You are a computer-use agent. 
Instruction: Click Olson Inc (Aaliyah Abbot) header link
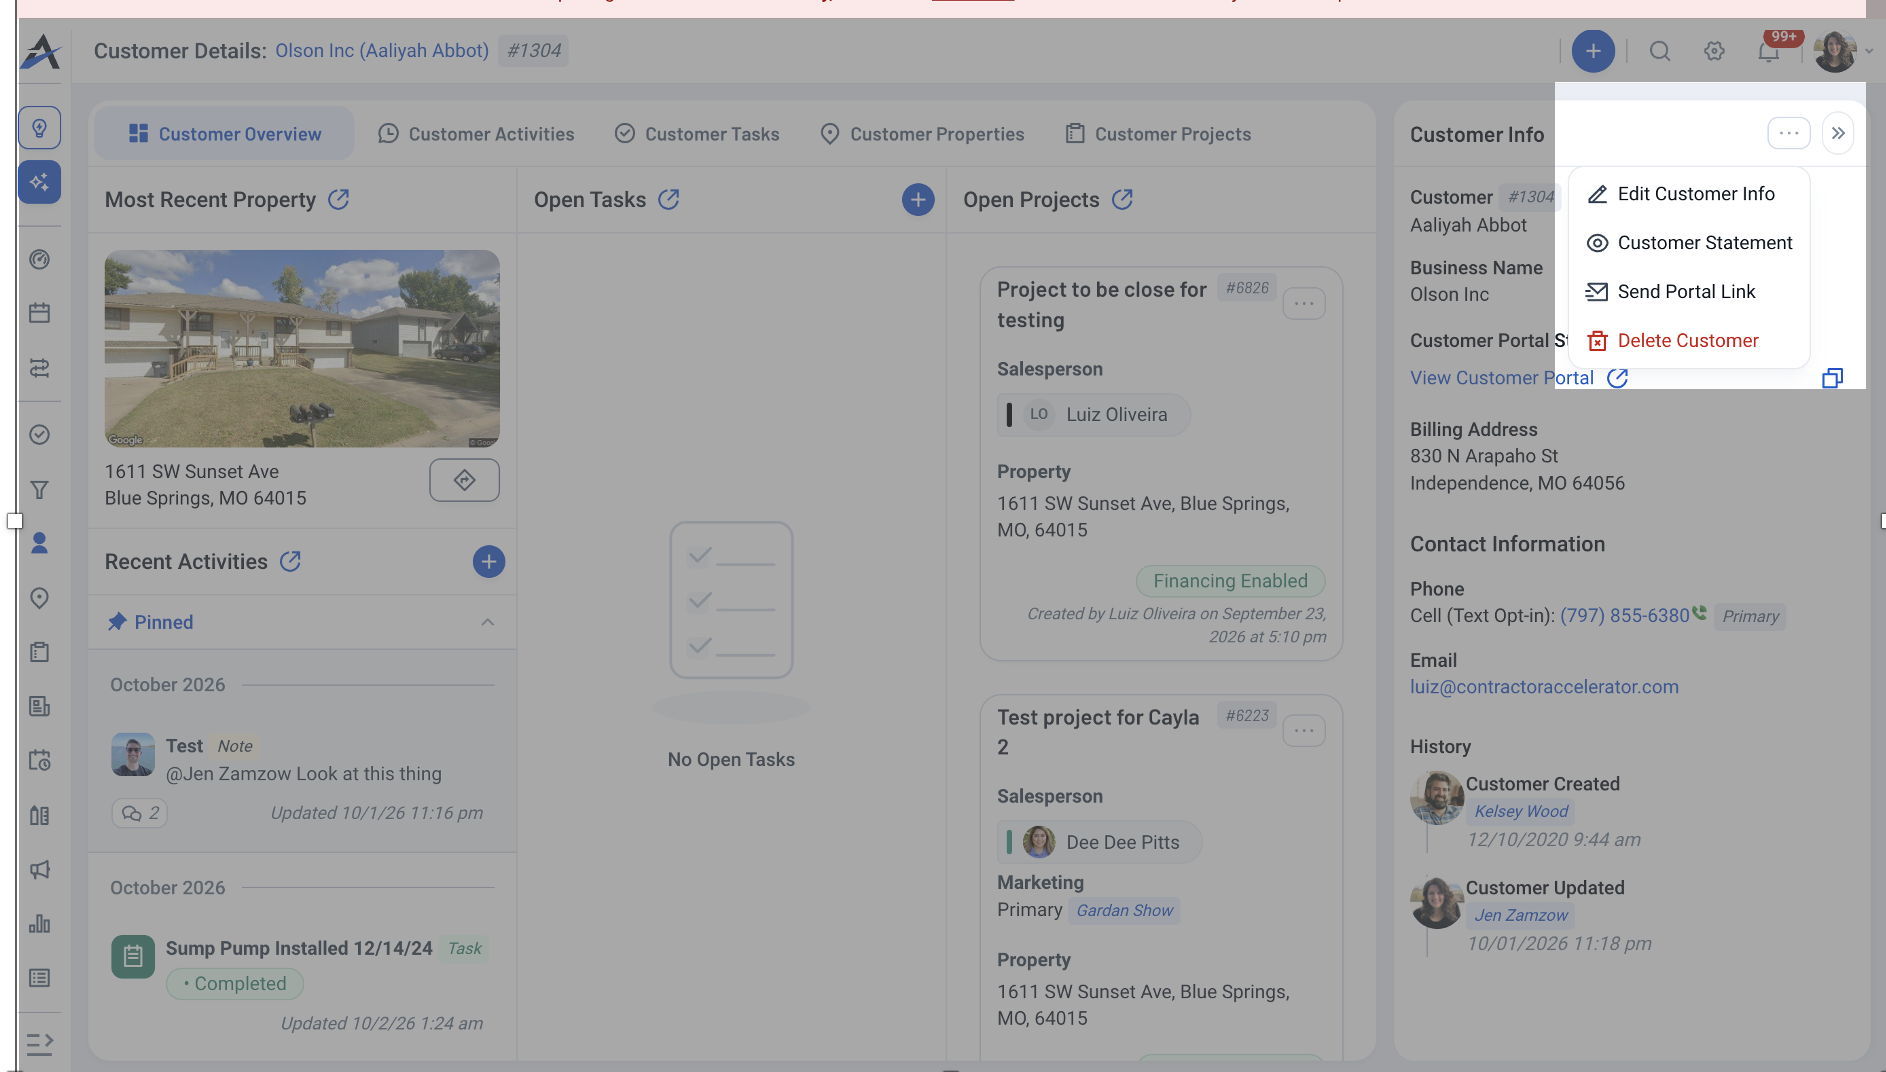point(382,50)
